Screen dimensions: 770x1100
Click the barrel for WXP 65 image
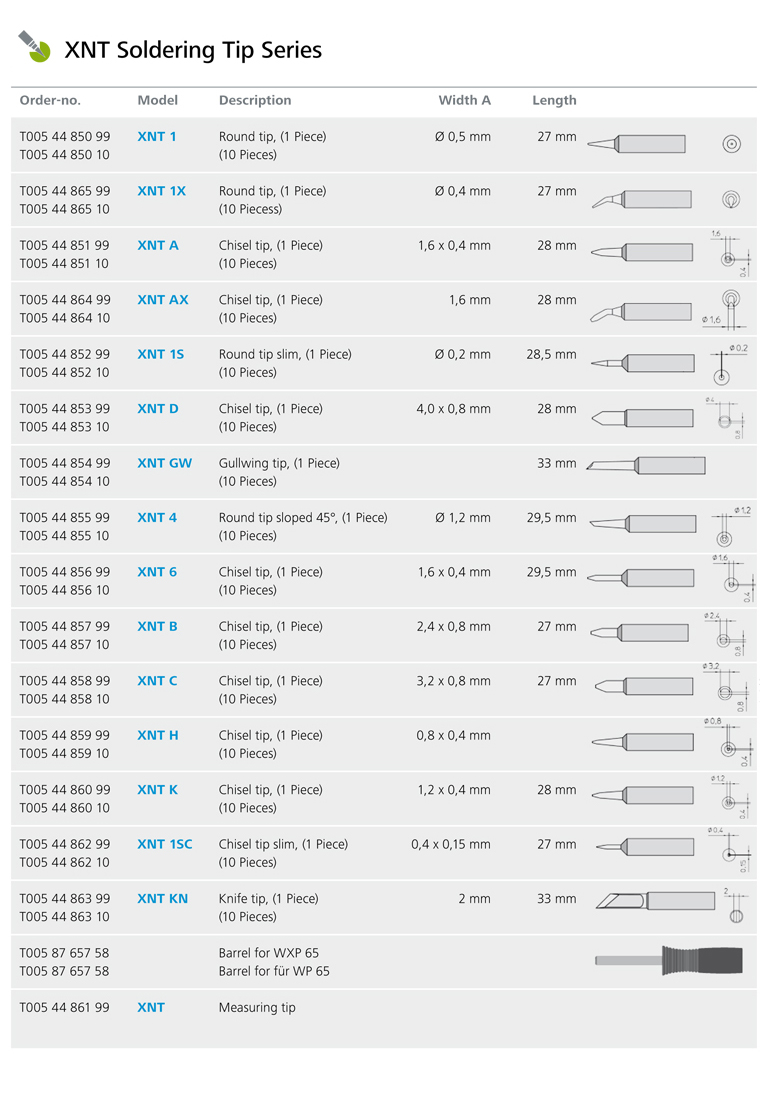(668, 960)
